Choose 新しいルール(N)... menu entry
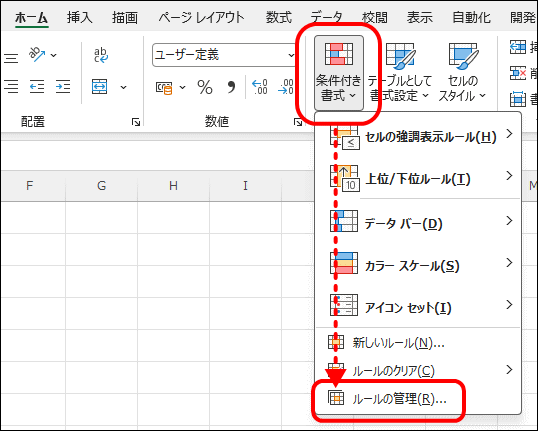The height and width of the screenshot is (431, 538). (x=418, y=342)
